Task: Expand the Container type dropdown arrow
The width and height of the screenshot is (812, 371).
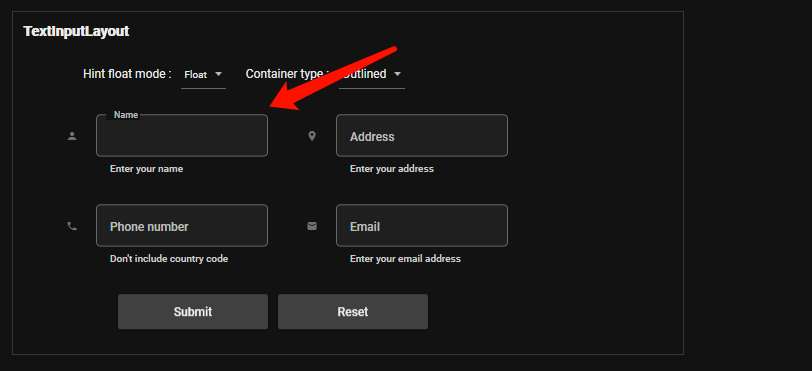Action: (x=397, y=74)
